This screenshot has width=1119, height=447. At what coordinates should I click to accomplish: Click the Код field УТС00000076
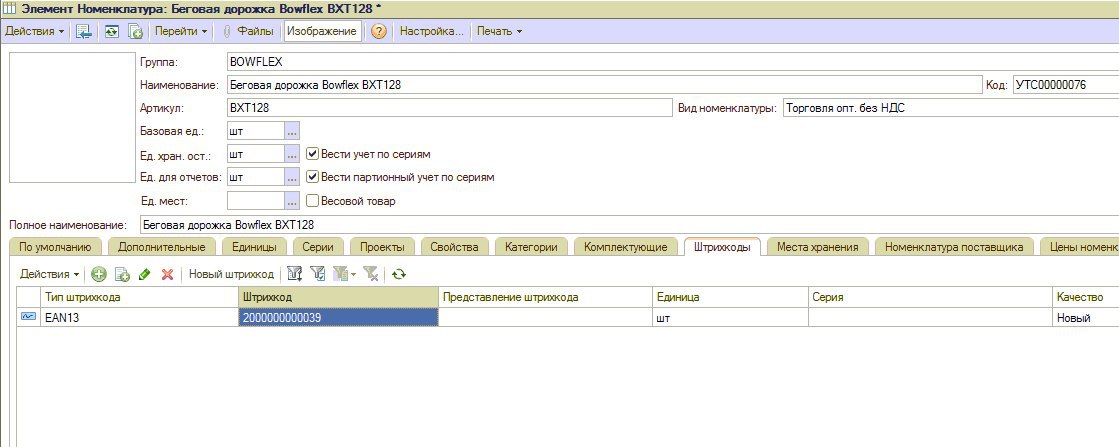[x=1065, y=85]
